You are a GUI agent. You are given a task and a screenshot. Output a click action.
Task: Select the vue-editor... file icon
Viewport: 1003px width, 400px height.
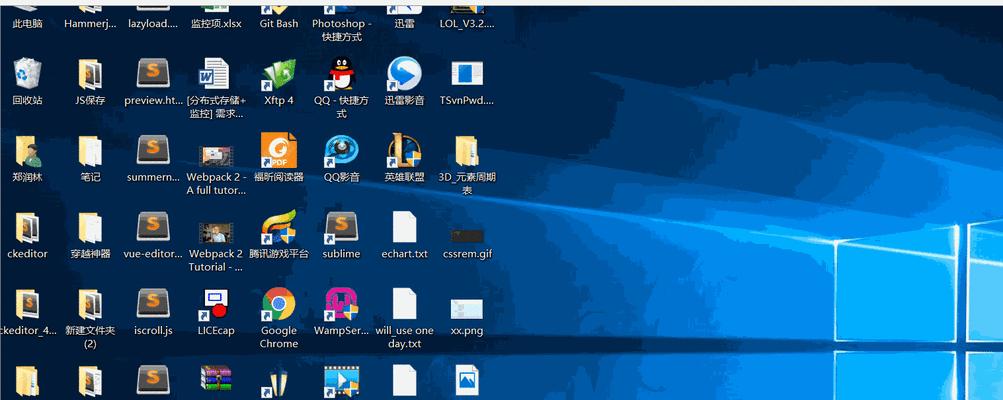pyautogui.click(x=153, y=227)
